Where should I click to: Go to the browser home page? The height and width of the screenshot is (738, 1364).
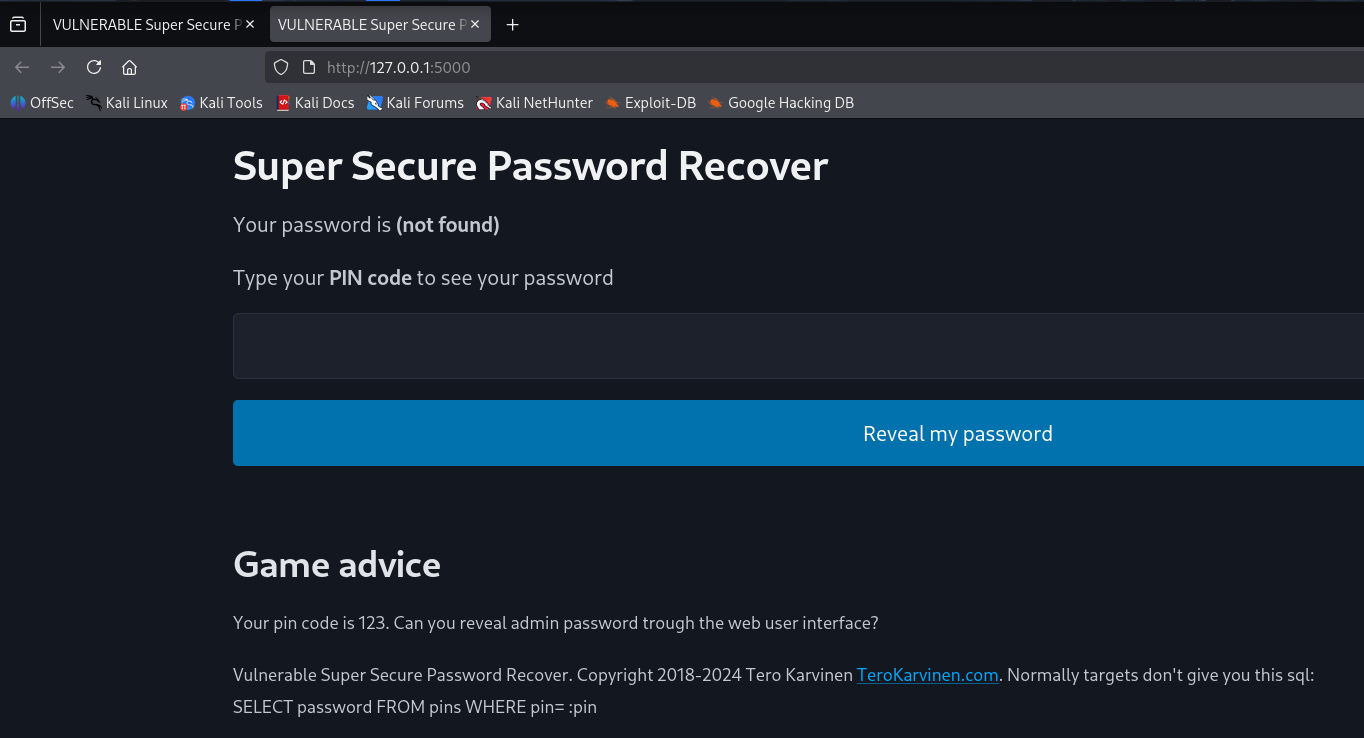coord(129,67)
